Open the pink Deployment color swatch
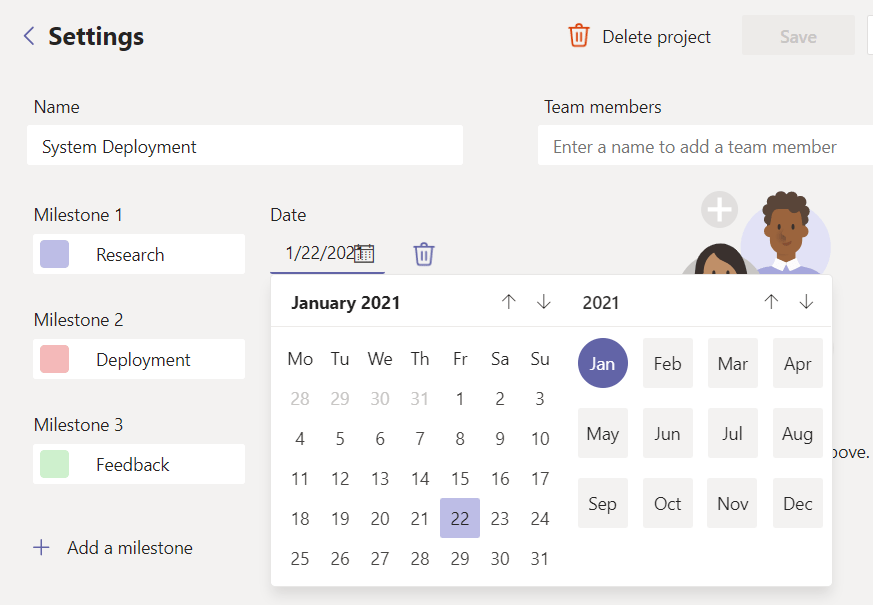The width and height of the screenshot is (873, 605). (x=54, y=359)
